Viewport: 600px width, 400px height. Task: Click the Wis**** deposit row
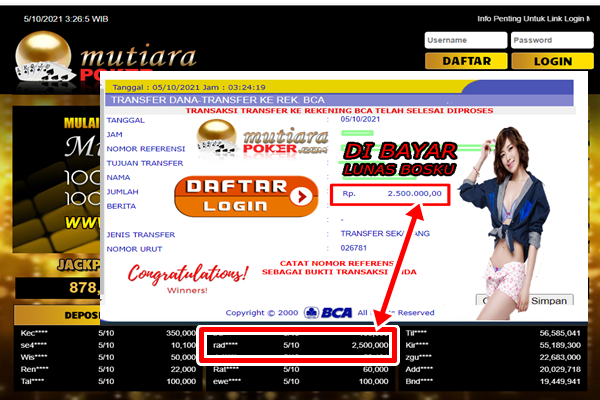[108, 358]
